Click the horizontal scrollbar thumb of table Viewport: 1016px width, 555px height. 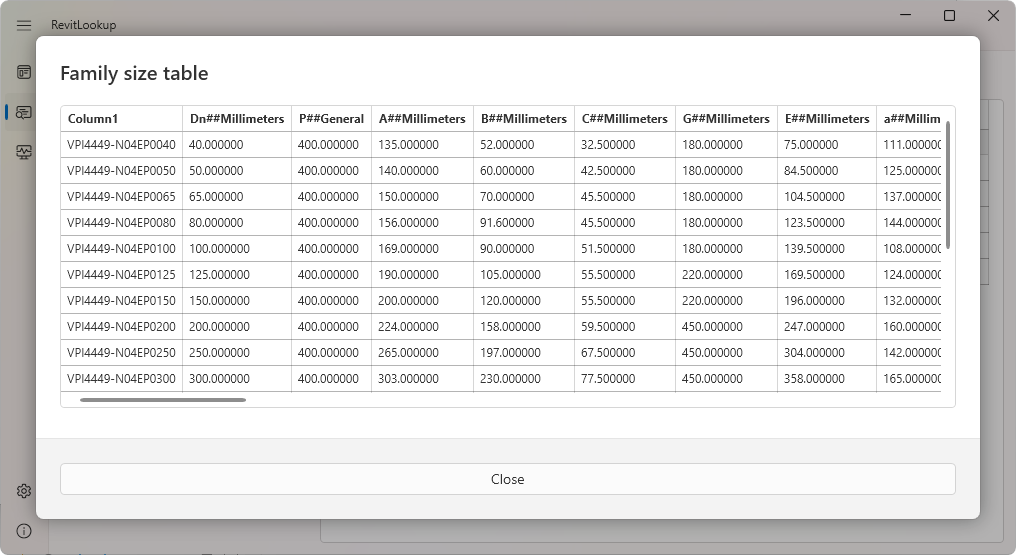click(163, 400)
